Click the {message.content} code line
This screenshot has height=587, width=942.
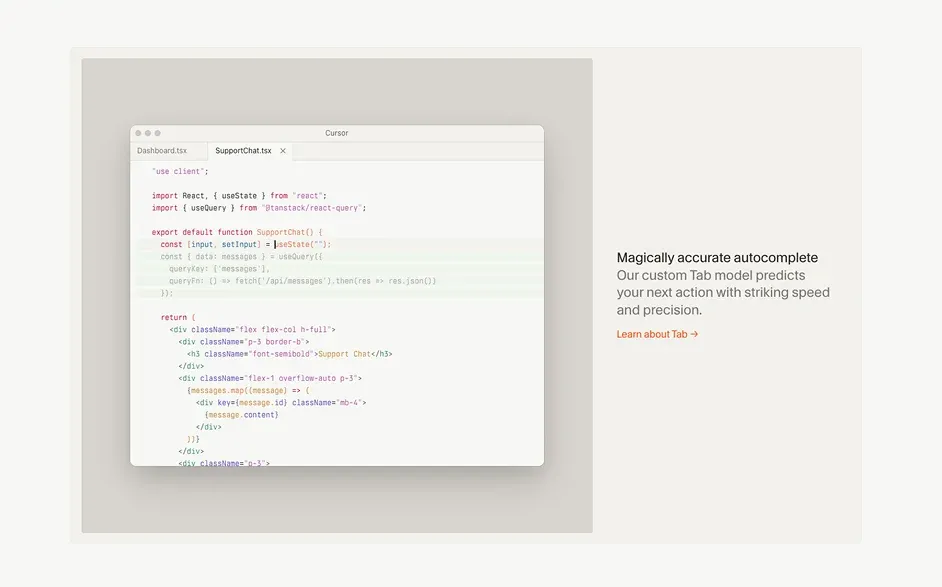click(x=241, y=414)
